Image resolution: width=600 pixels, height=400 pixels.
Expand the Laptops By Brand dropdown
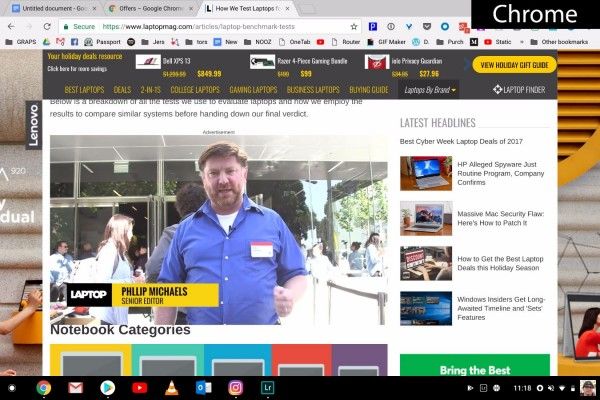click(x=430, y=90)
